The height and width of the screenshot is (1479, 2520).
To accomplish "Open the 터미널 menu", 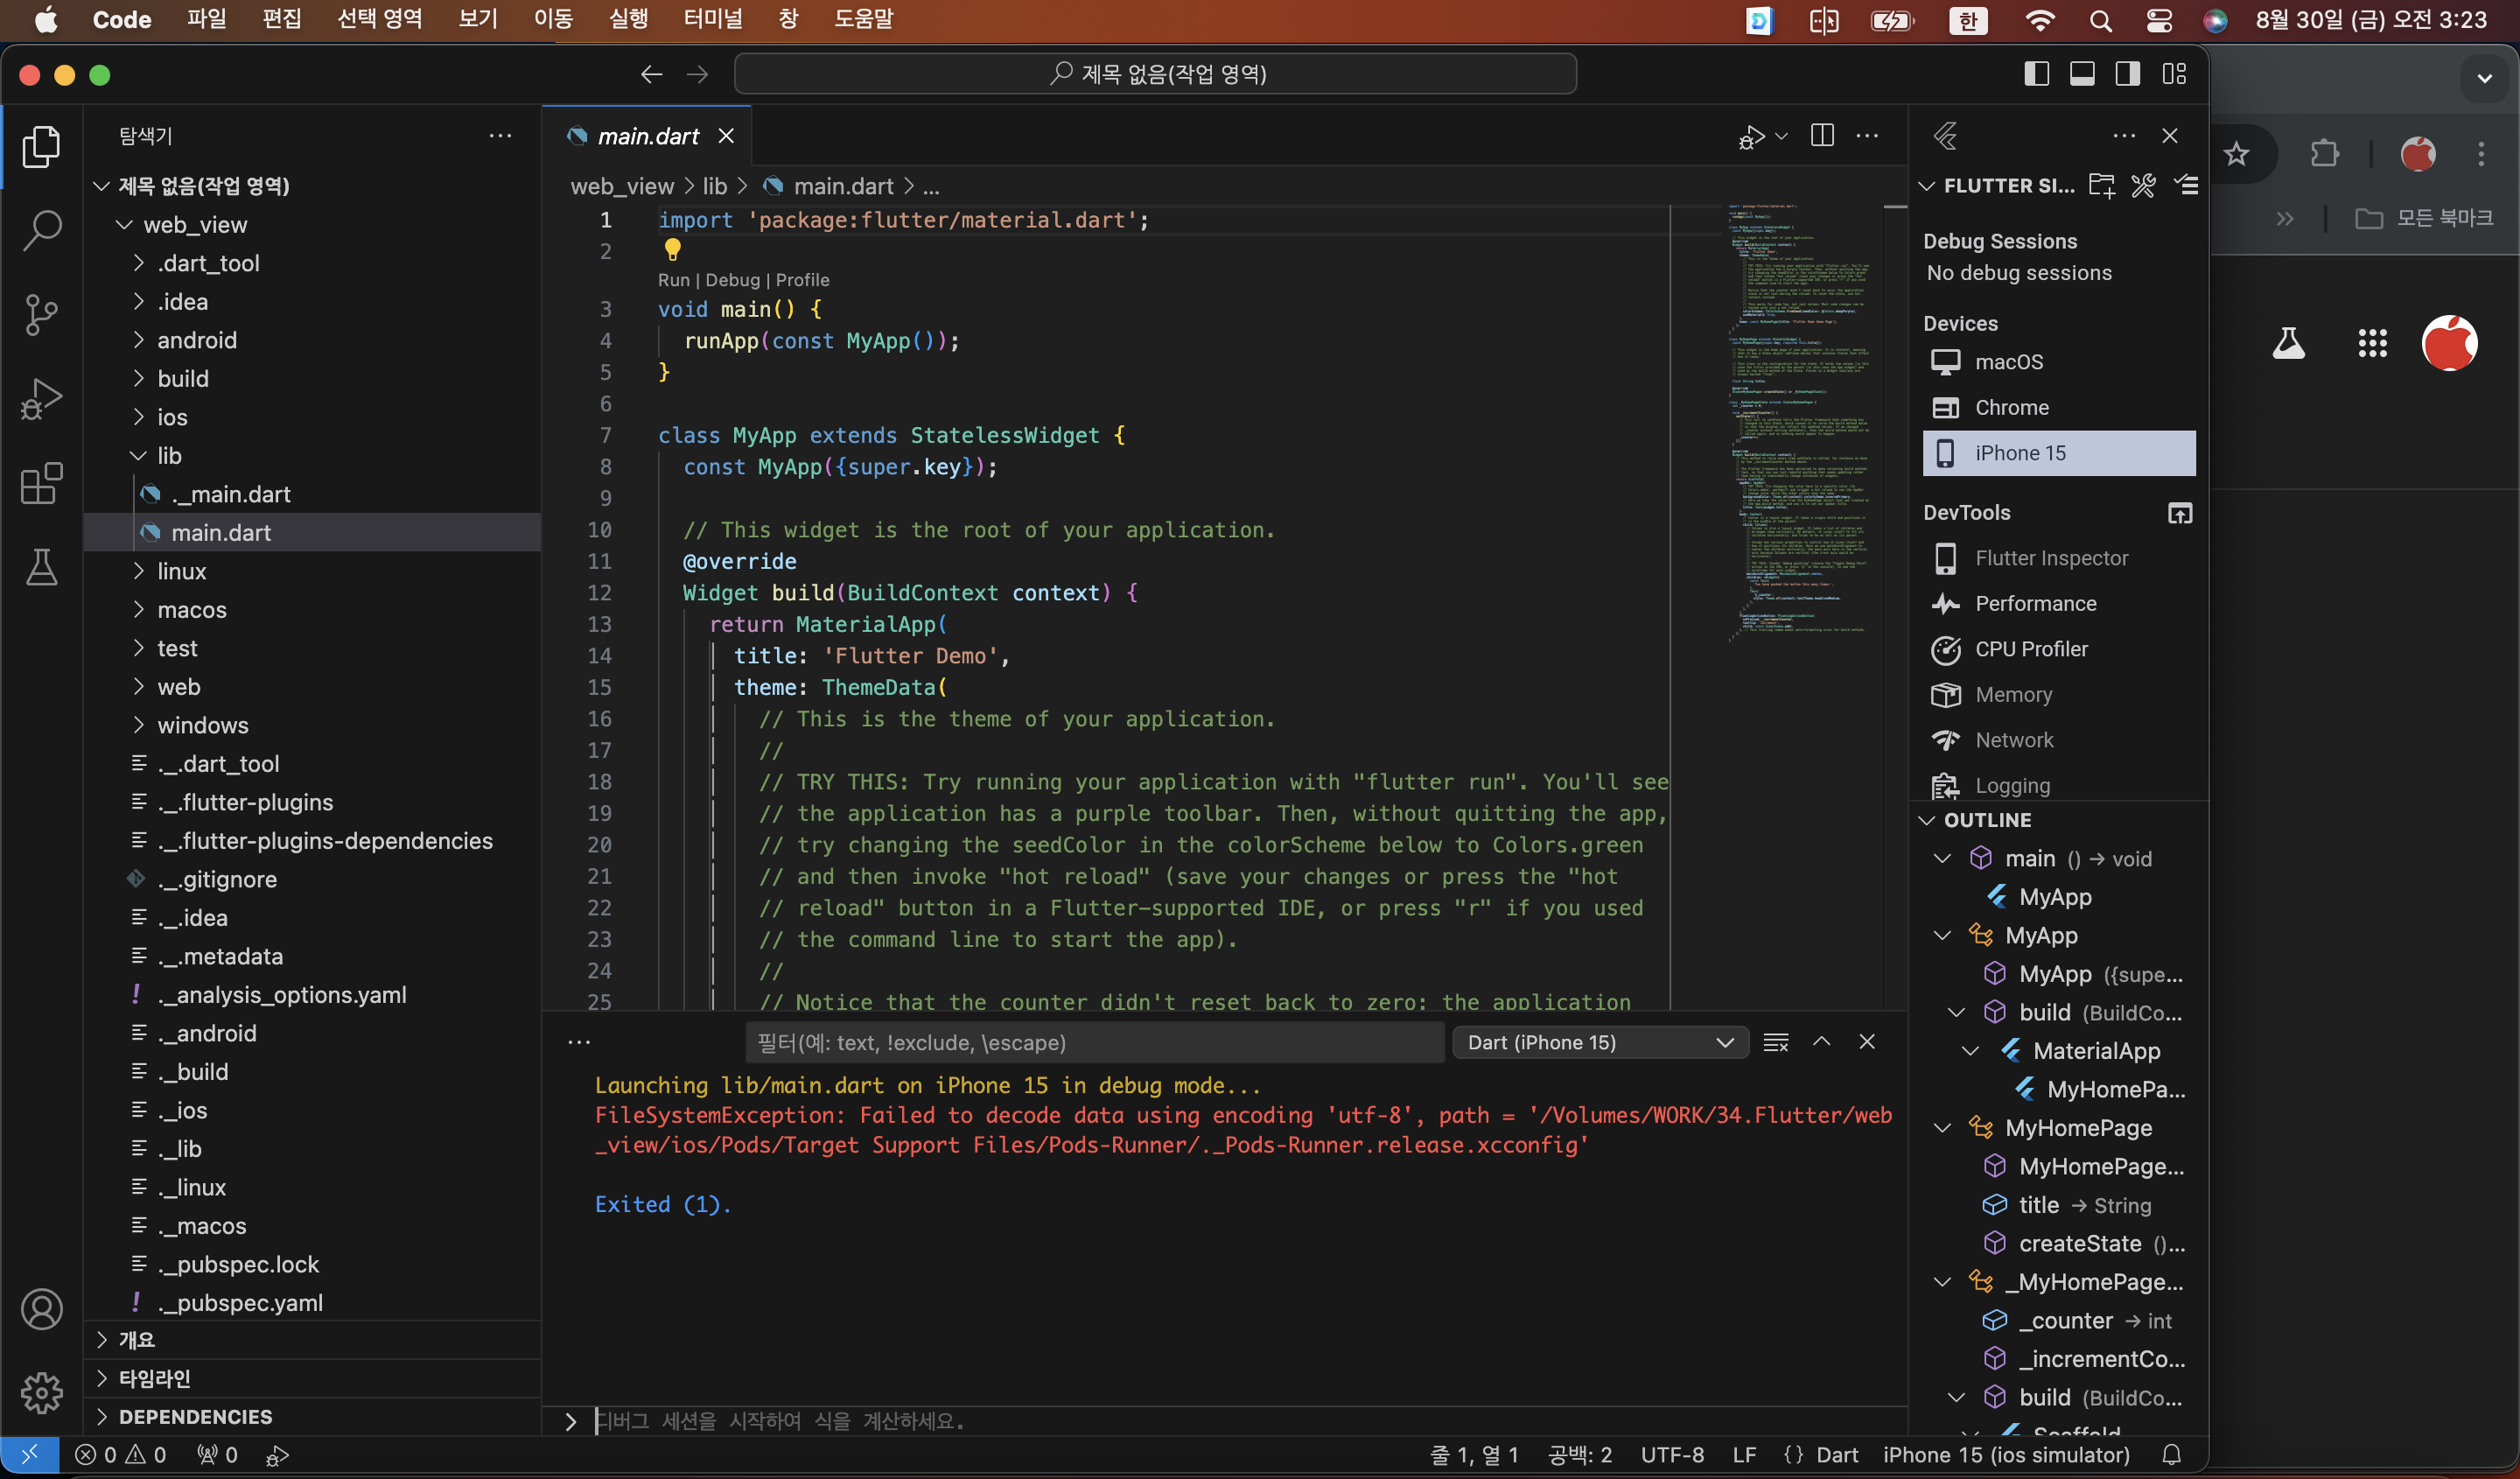I will click(x=713, y=19).
